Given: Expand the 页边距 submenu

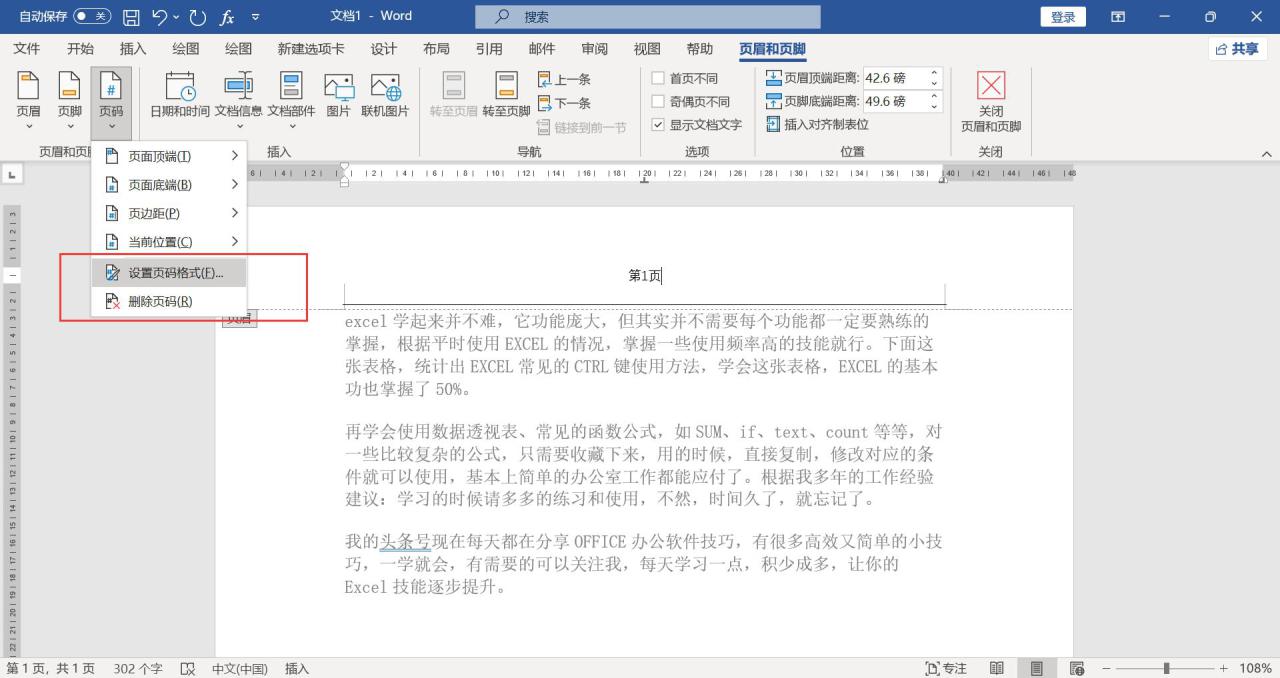Looking at the screenshot, I should point(169,213).
